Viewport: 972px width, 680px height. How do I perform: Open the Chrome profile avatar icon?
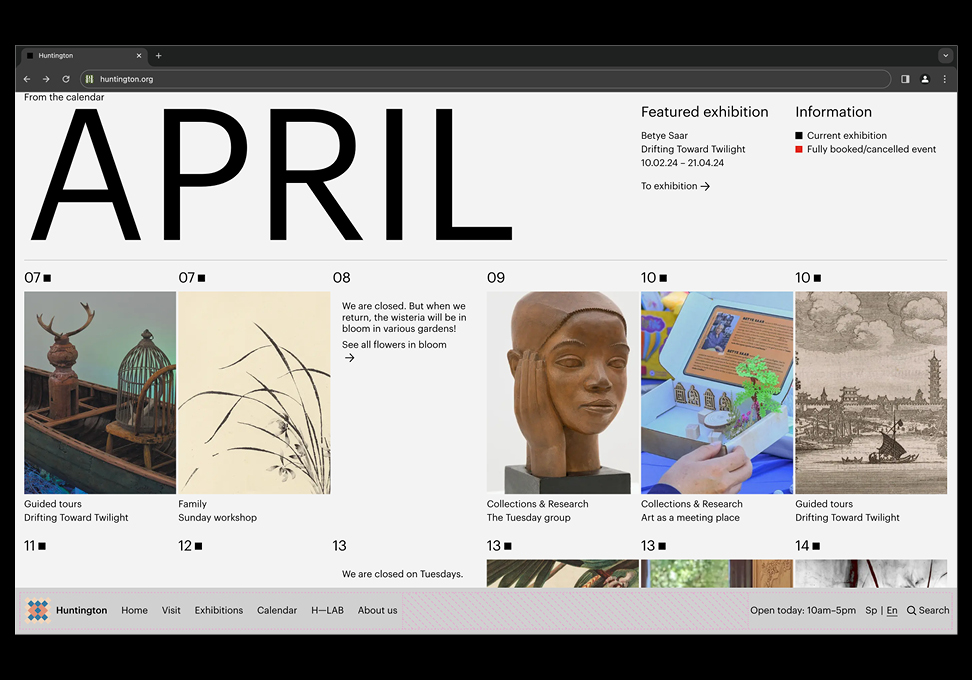pyautogui.click(x=925, y=79)
